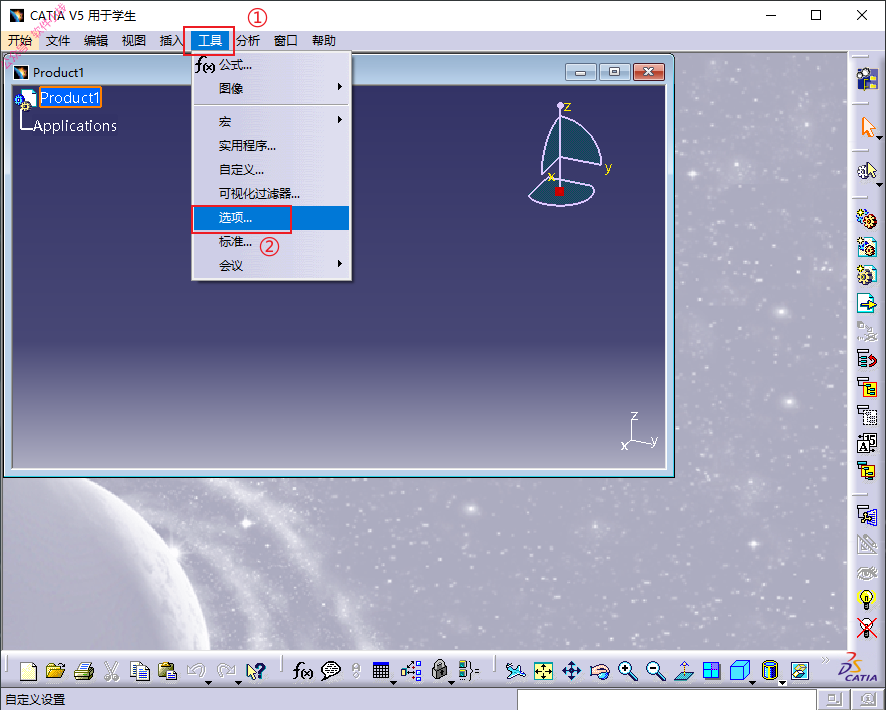Click the New Part icon in right toolbar

click(x=866, y=275)
